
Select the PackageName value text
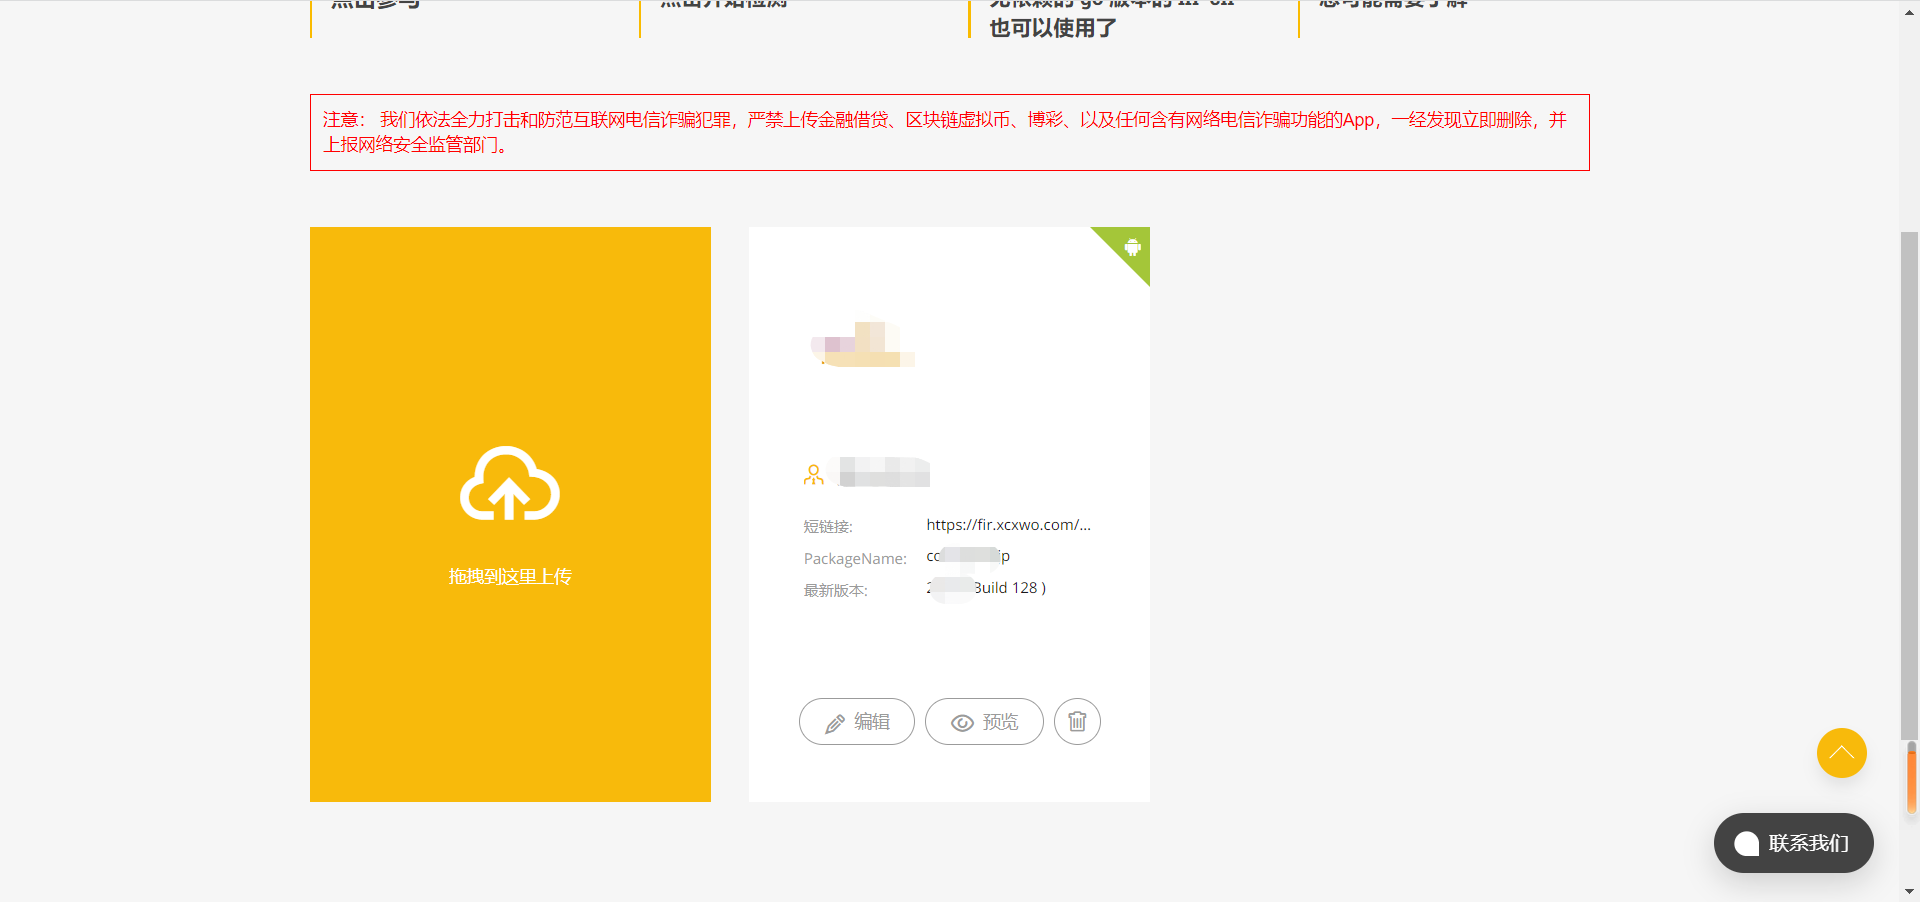tap(968, 556)
